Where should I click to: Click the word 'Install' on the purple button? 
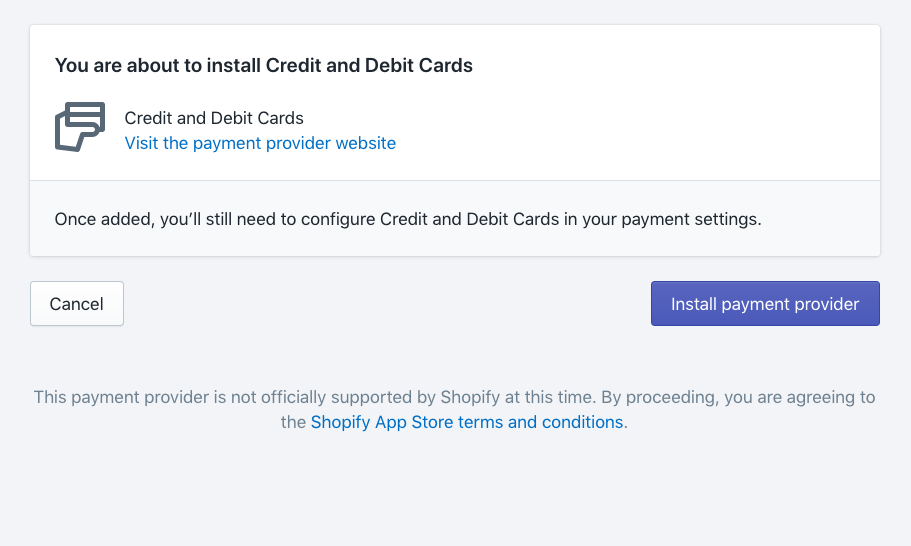pyautogui.click(x=694, y=304)
